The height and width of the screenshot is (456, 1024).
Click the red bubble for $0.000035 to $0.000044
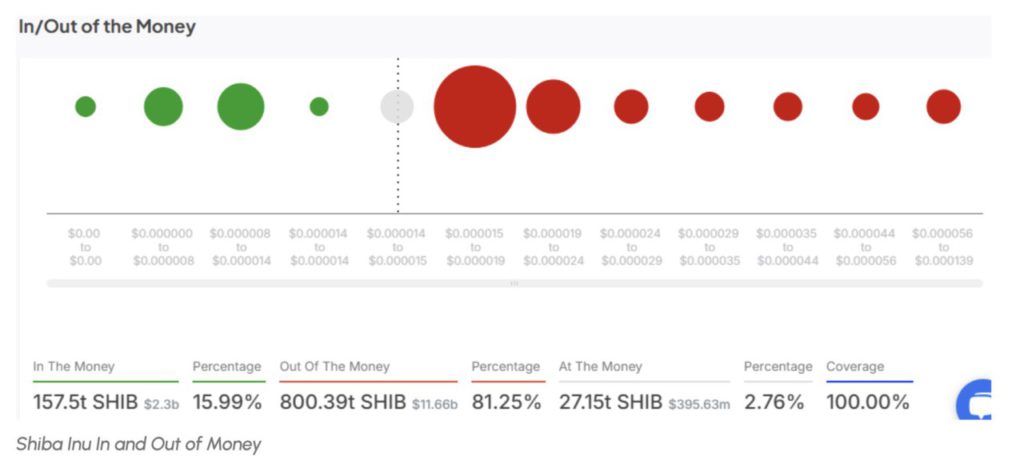[x=788, y=107]
